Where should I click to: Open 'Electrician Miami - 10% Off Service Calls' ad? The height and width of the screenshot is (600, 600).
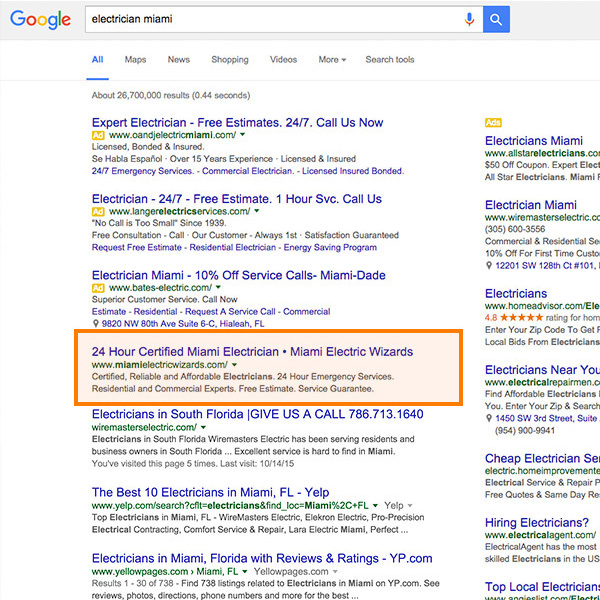tap(238, 276)
